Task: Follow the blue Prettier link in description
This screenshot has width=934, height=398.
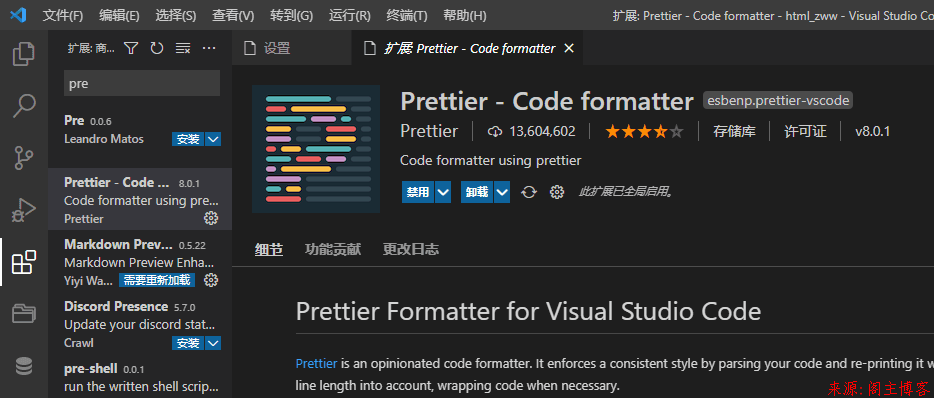Action: tap(316, 363)
